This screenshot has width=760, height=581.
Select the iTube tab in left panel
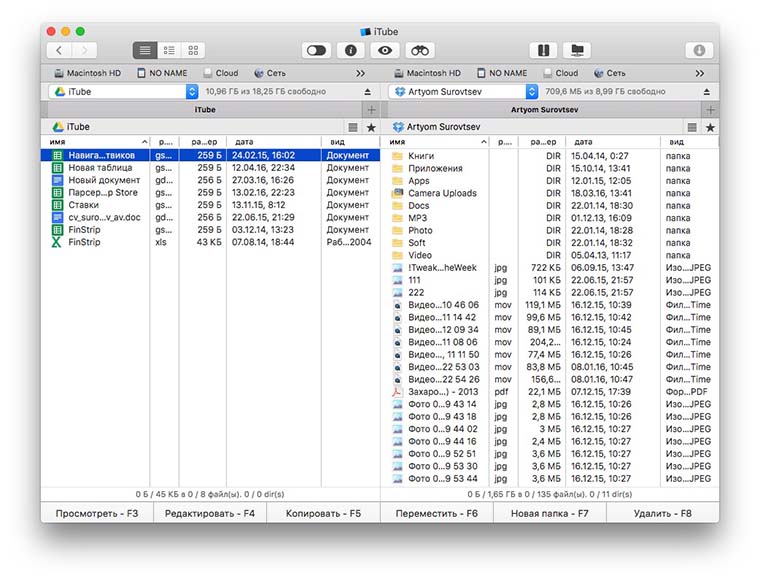coord(205,110)
